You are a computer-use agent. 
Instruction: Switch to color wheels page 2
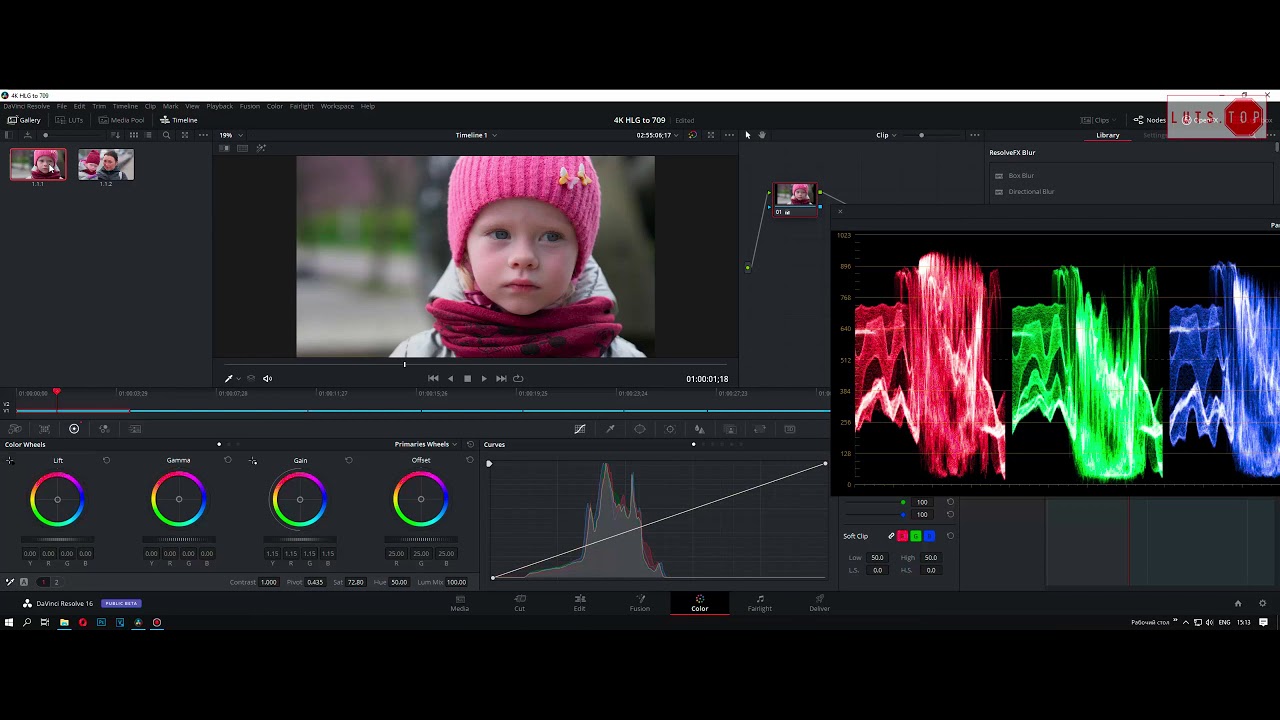click(x=56, y=582)
